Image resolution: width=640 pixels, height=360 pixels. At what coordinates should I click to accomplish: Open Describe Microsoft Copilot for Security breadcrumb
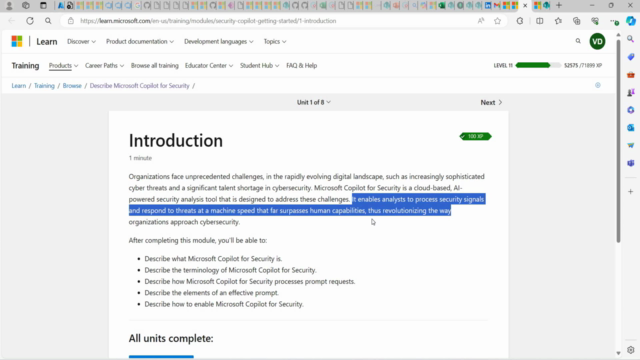(x=140, y=86)
